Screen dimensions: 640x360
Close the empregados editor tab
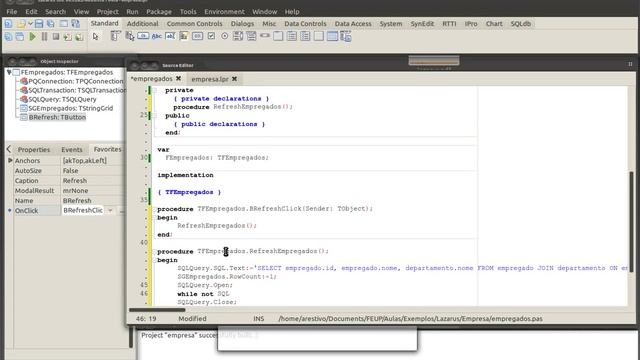click(178, 78)
